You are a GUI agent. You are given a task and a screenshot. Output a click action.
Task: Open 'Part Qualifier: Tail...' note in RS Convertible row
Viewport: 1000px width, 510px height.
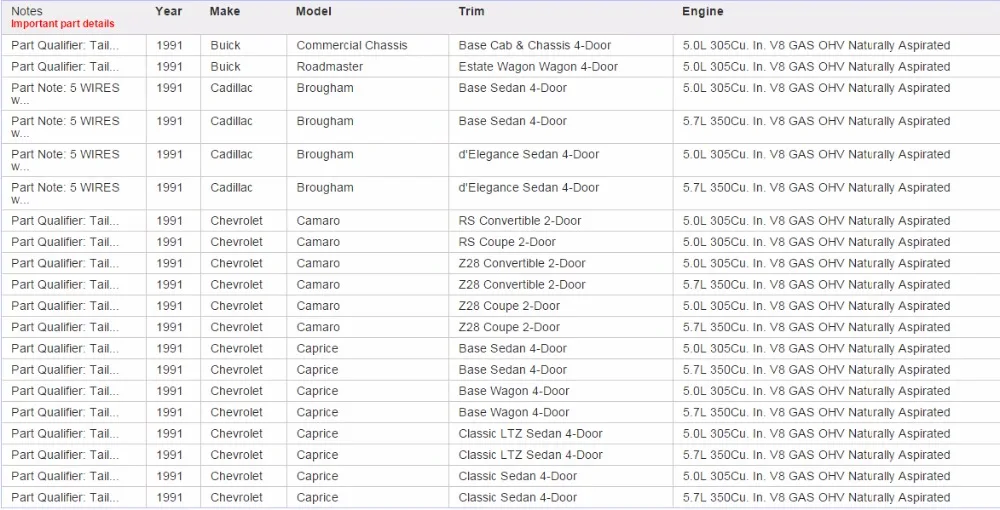coord(64,221)
